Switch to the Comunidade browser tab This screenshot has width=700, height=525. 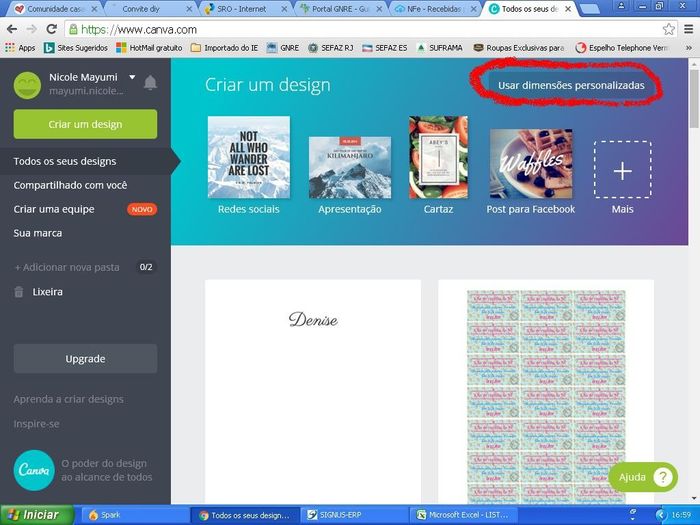coord(54,8)
